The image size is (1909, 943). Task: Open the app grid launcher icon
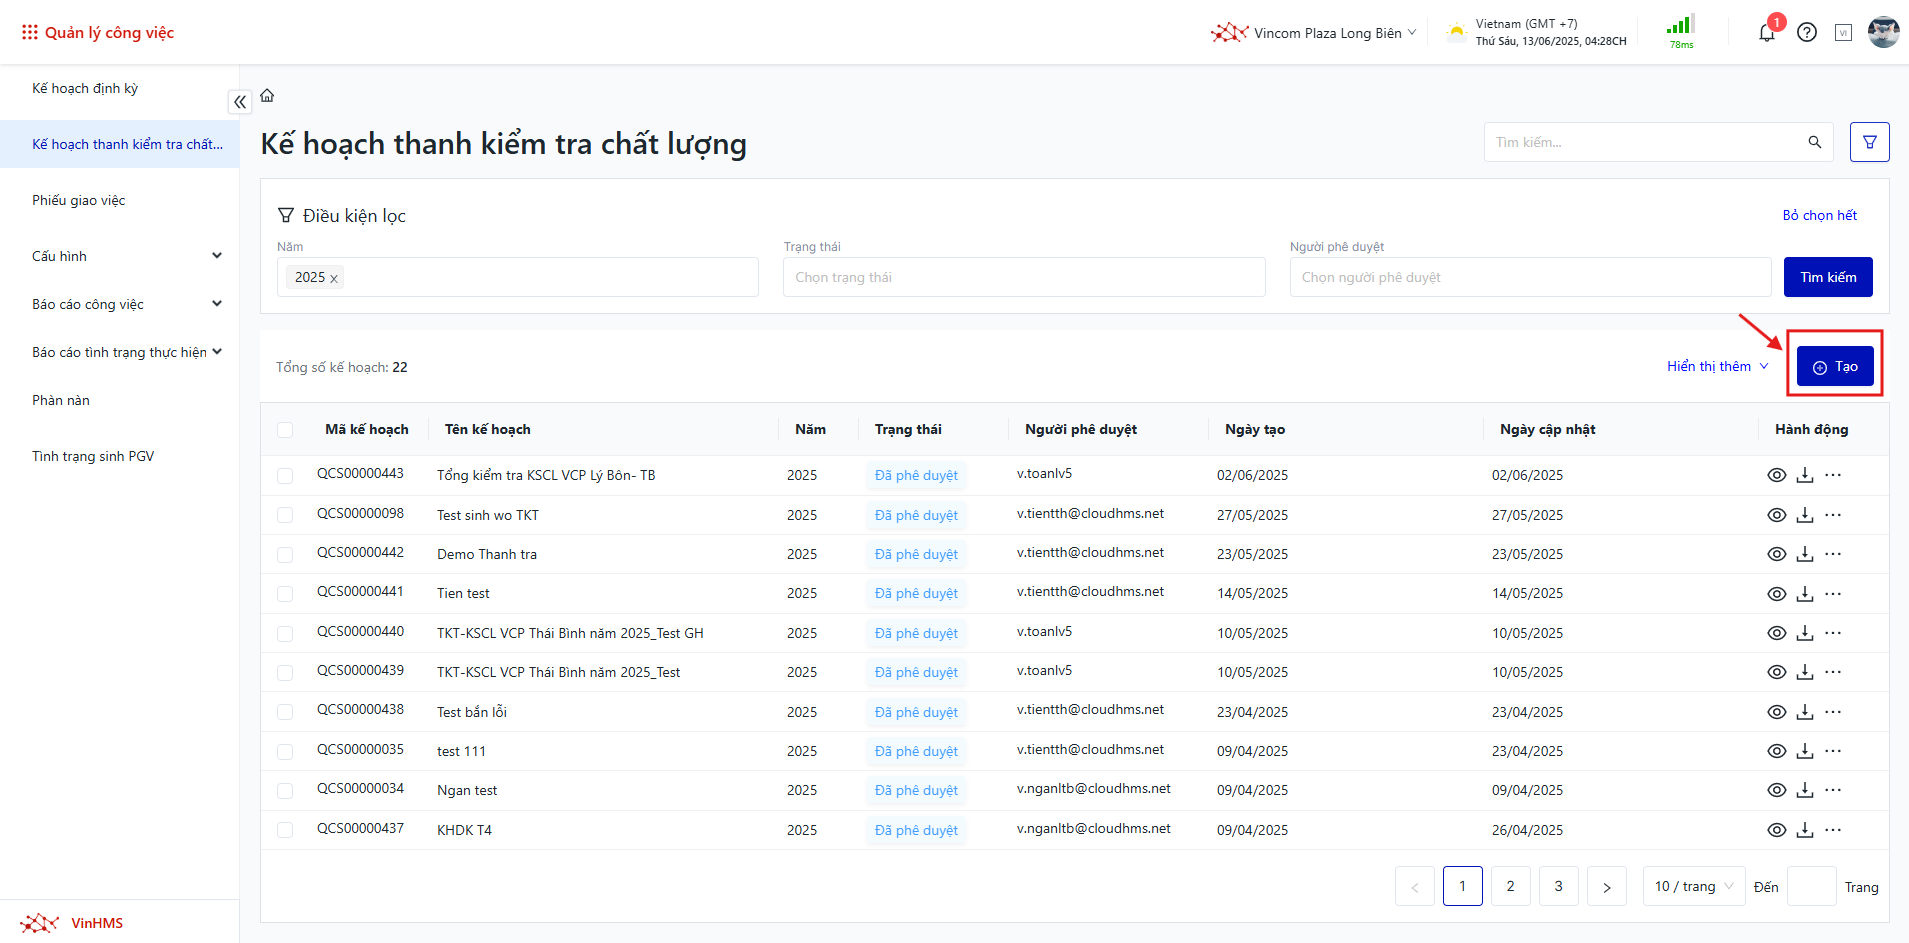pos(30,33)
